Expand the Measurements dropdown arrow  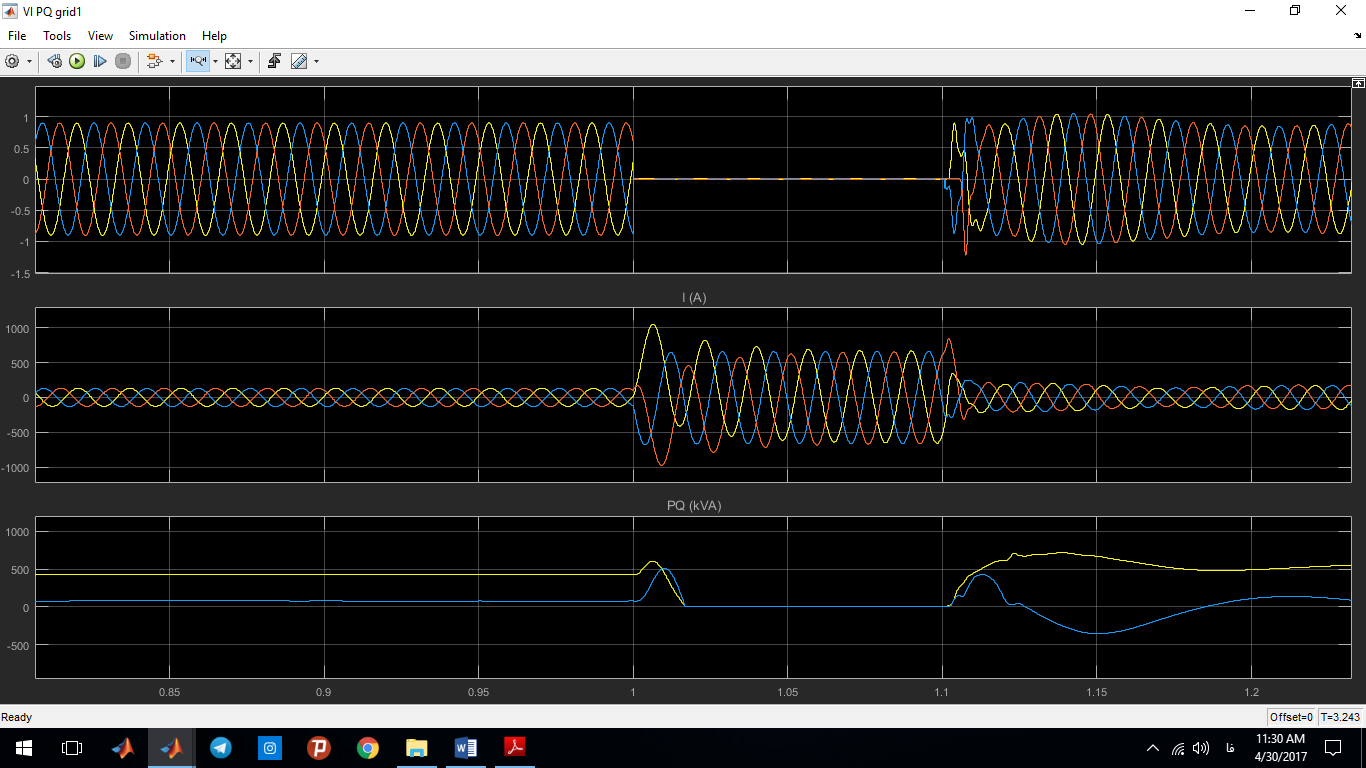[x=316, y=61]
